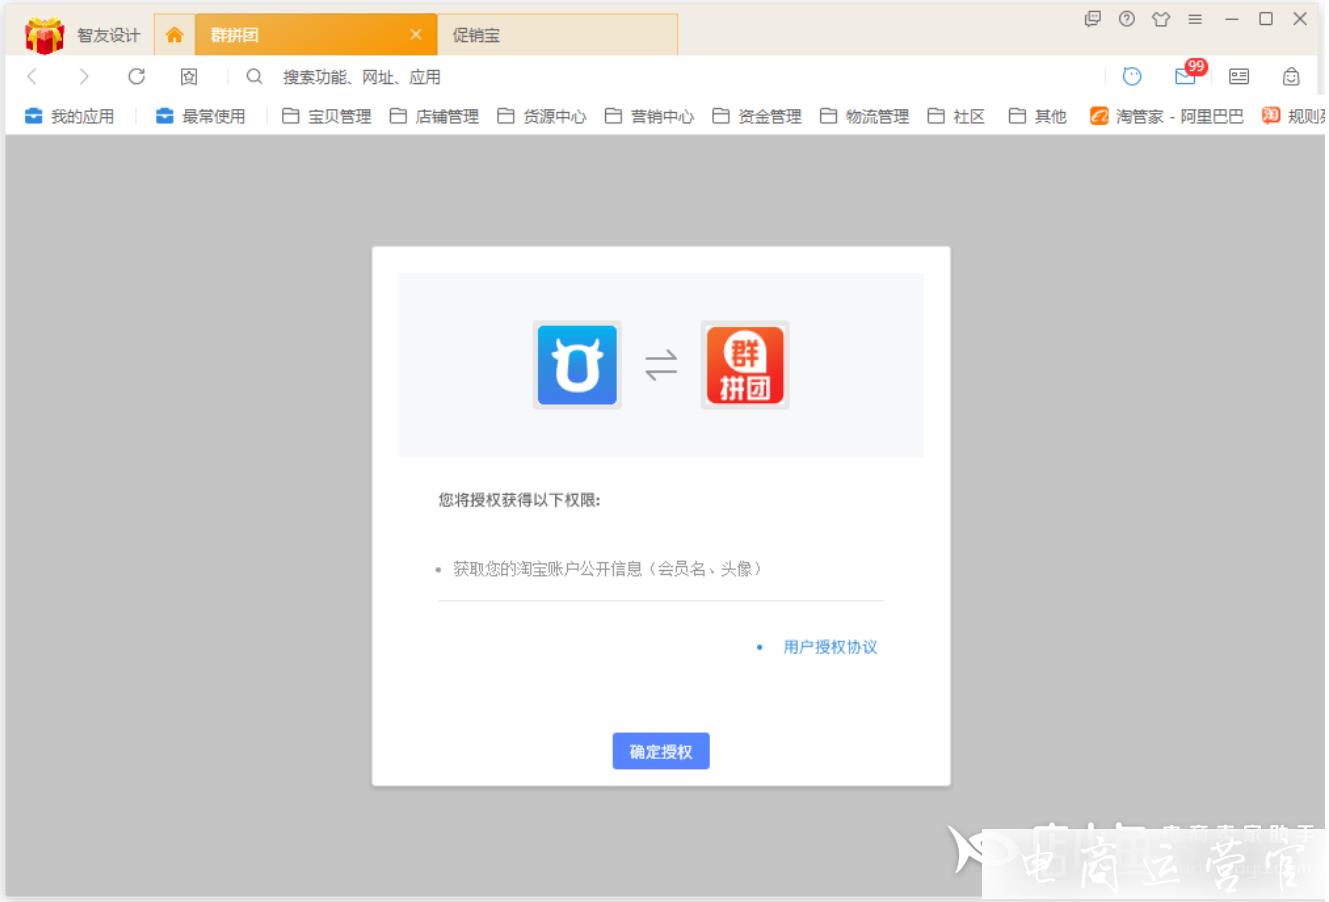Click the search magnifier icon
This screenshot has height=902, width=1329.
pos(254,77)
